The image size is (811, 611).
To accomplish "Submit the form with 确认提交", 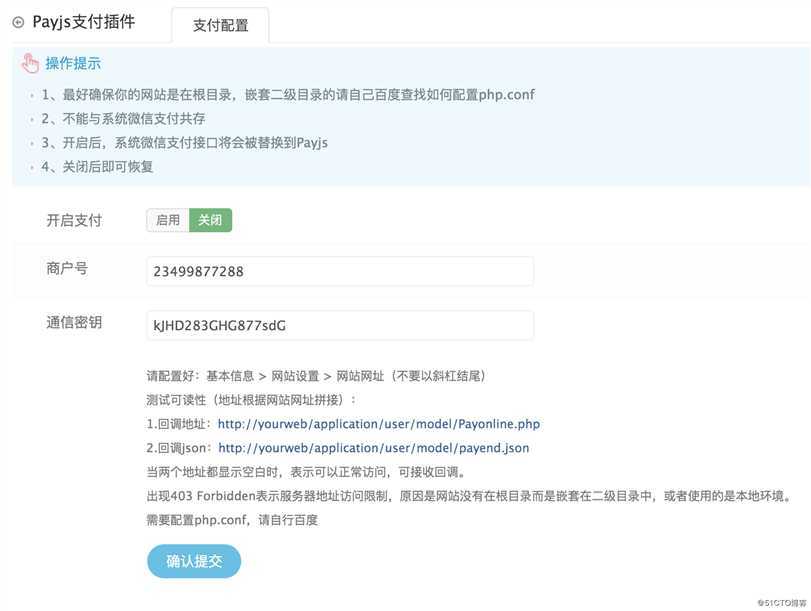I will pos(194,561).
